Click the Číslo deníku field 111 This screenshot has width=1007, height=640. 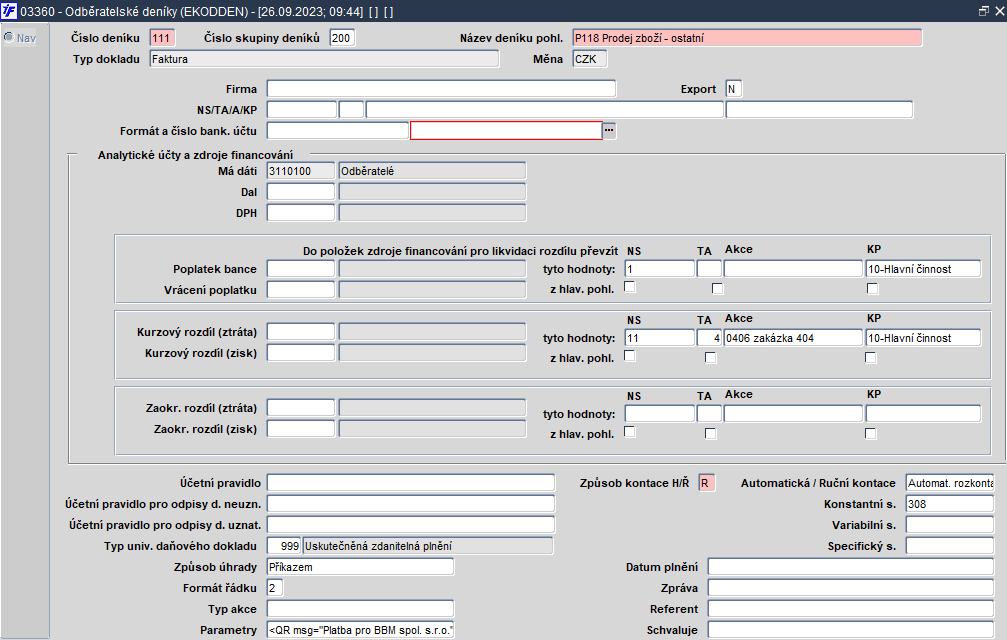point(162,38)
